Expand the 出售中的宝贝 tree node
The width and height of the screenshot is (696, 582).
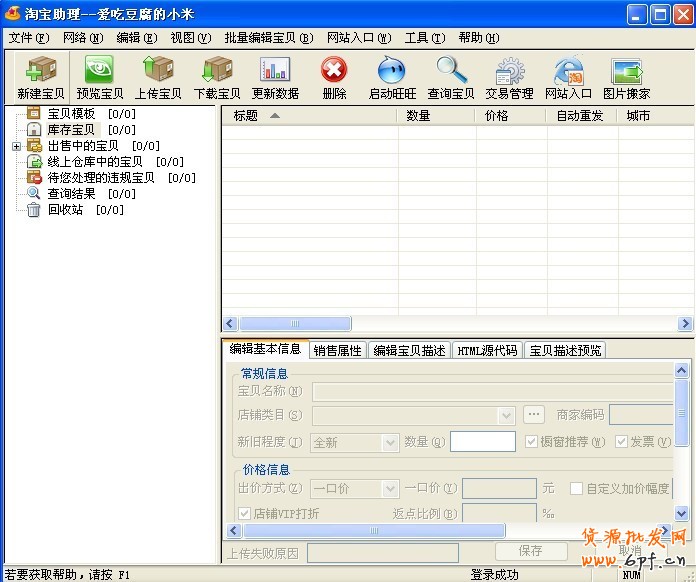[16, 146]
